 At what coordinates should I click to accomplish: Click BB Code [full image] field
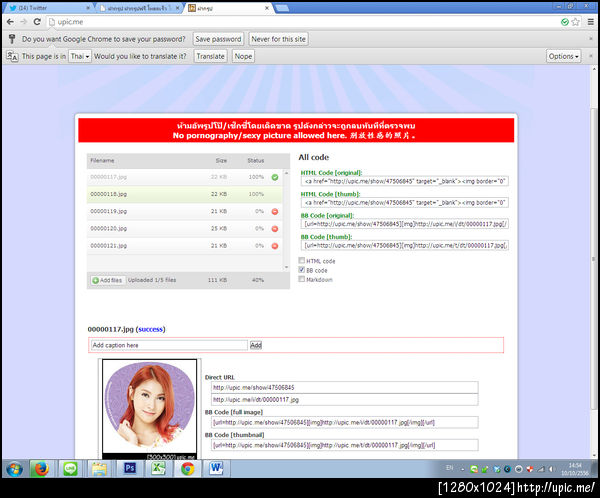[344, 423]
